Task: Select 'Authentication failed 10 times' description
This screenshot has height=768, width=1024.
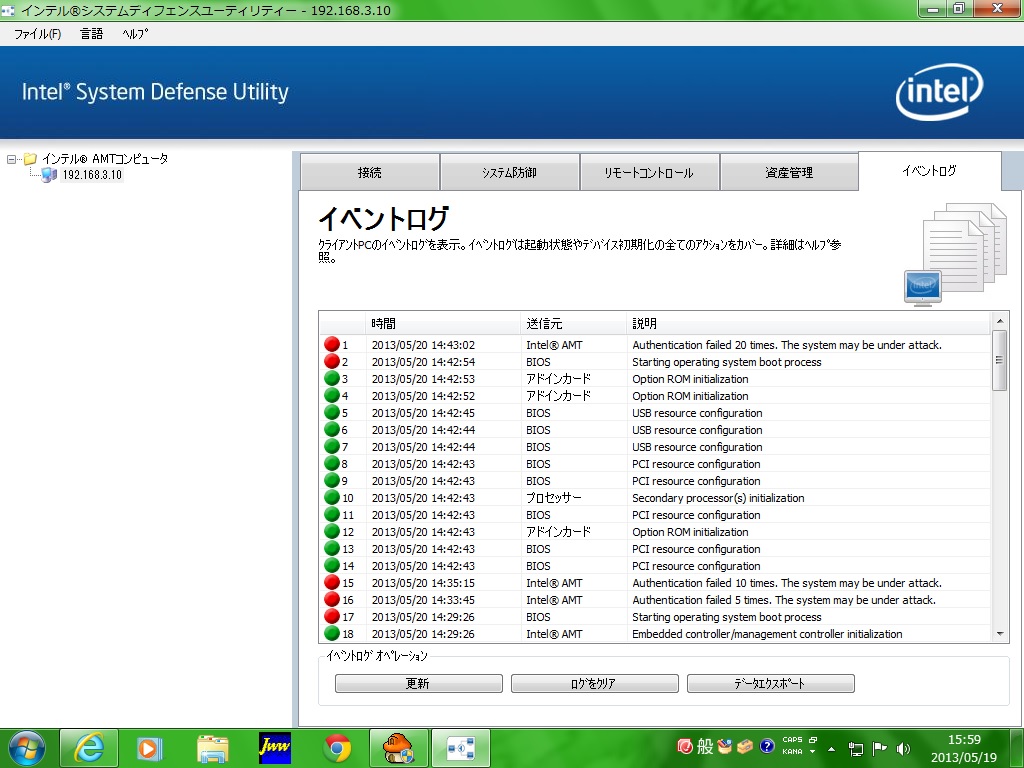Action: point(787,583)
